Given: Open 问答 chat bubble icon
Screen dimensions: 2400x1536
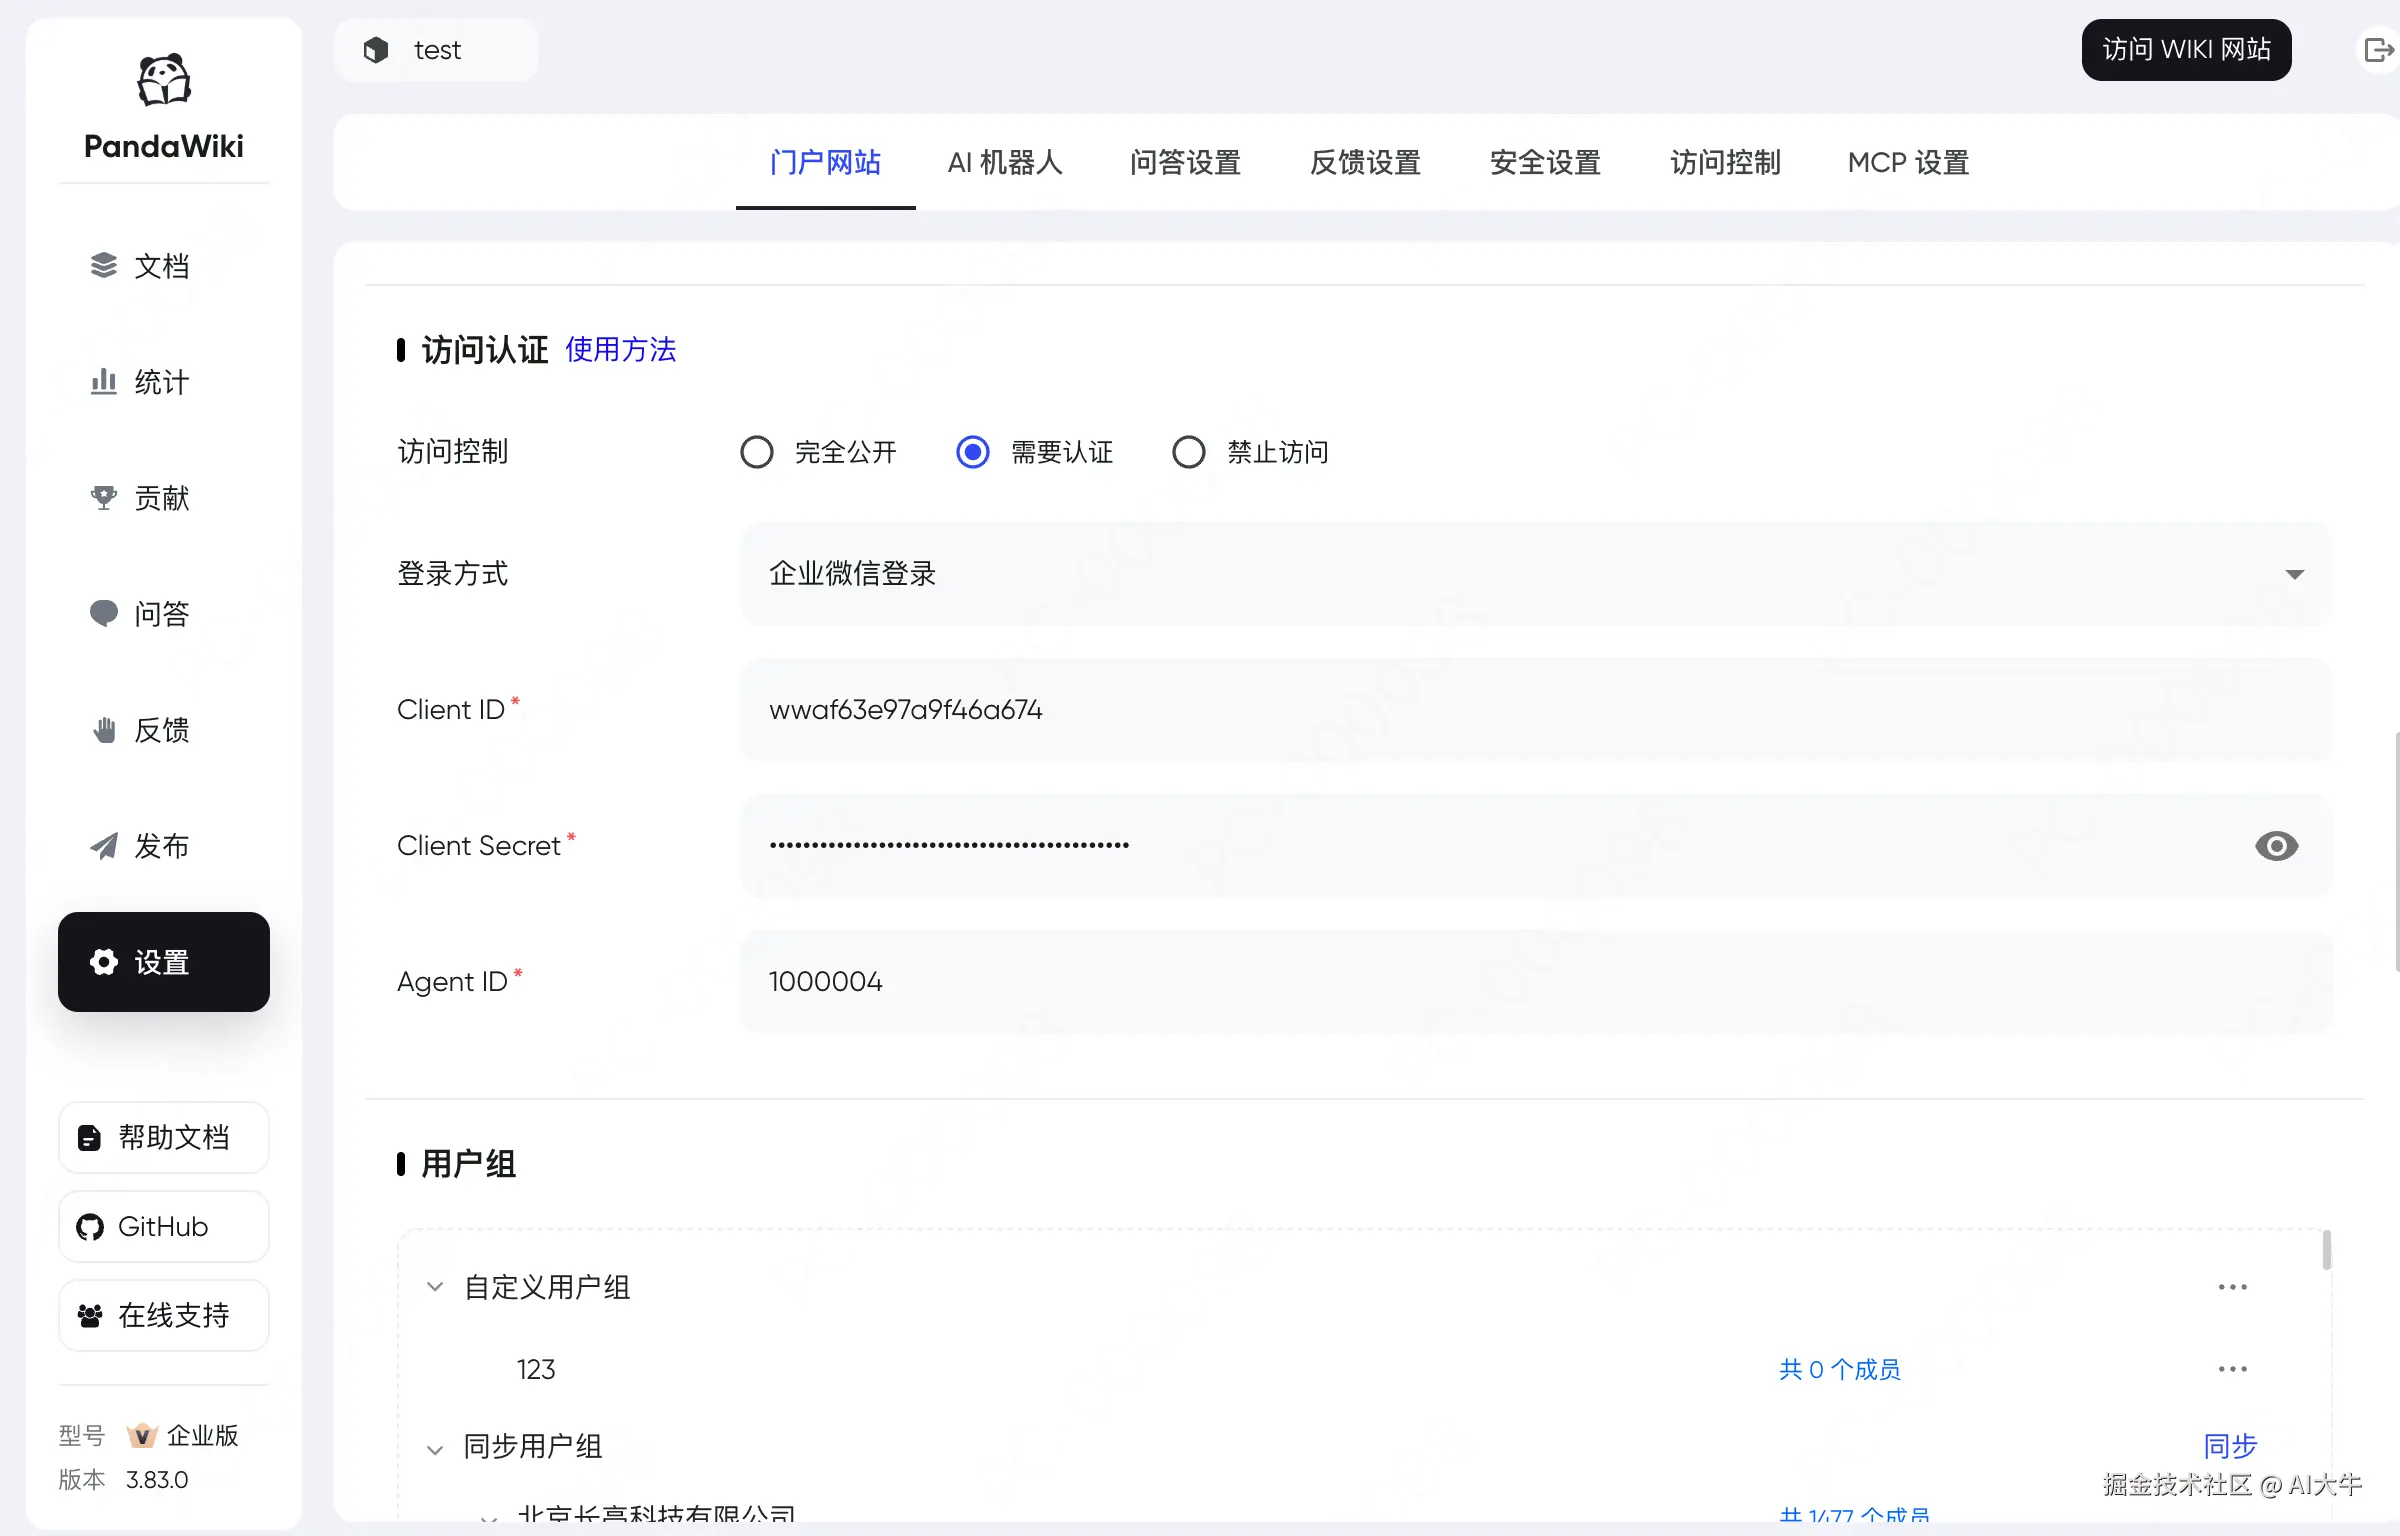Looking at the screenshot, I should (x=104, y=613).
